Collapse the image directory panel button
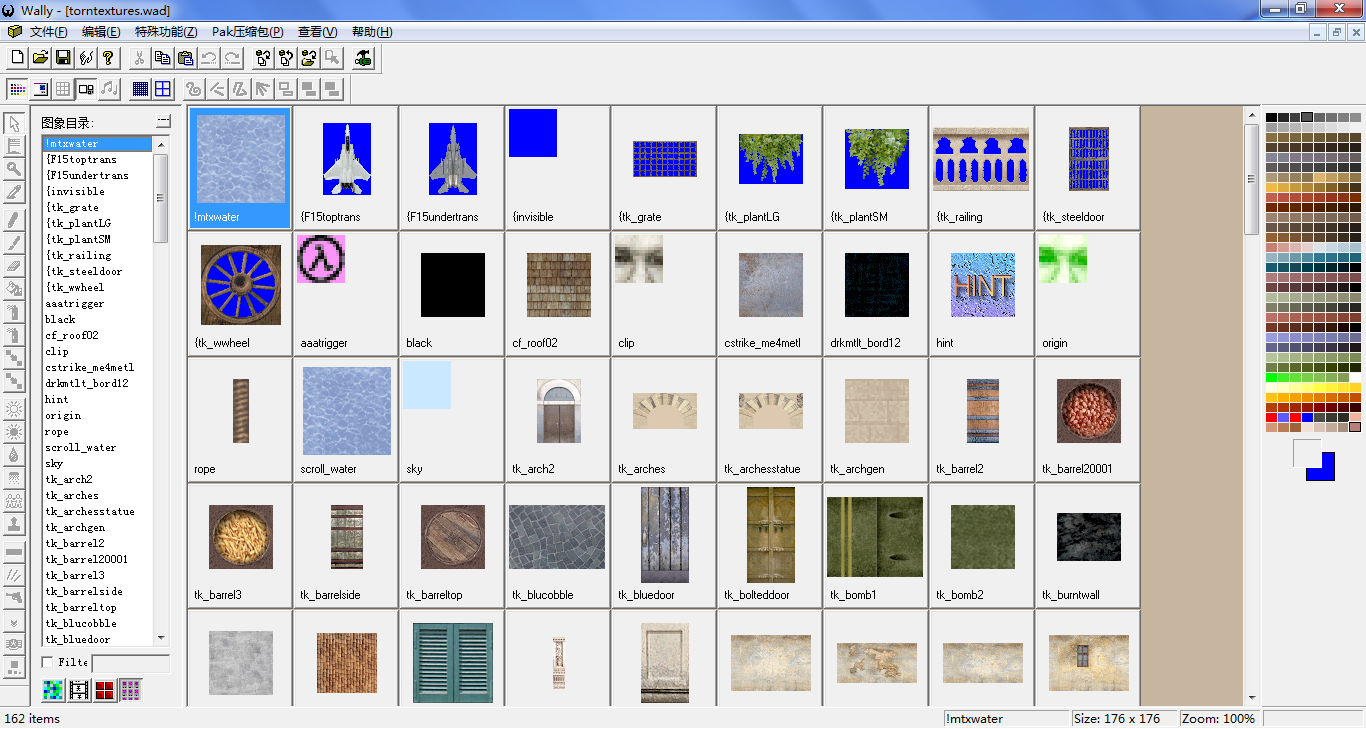1366x729 pixels. click(x=163, y=122)
